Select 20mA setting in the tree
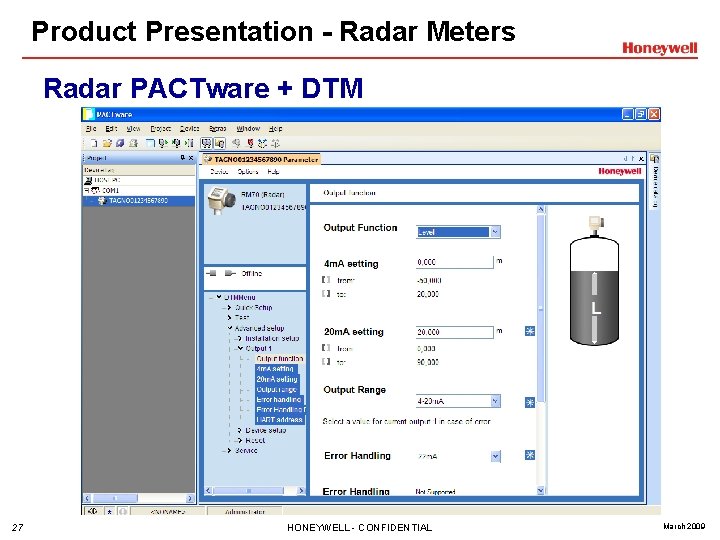 [x=277, y=379]
